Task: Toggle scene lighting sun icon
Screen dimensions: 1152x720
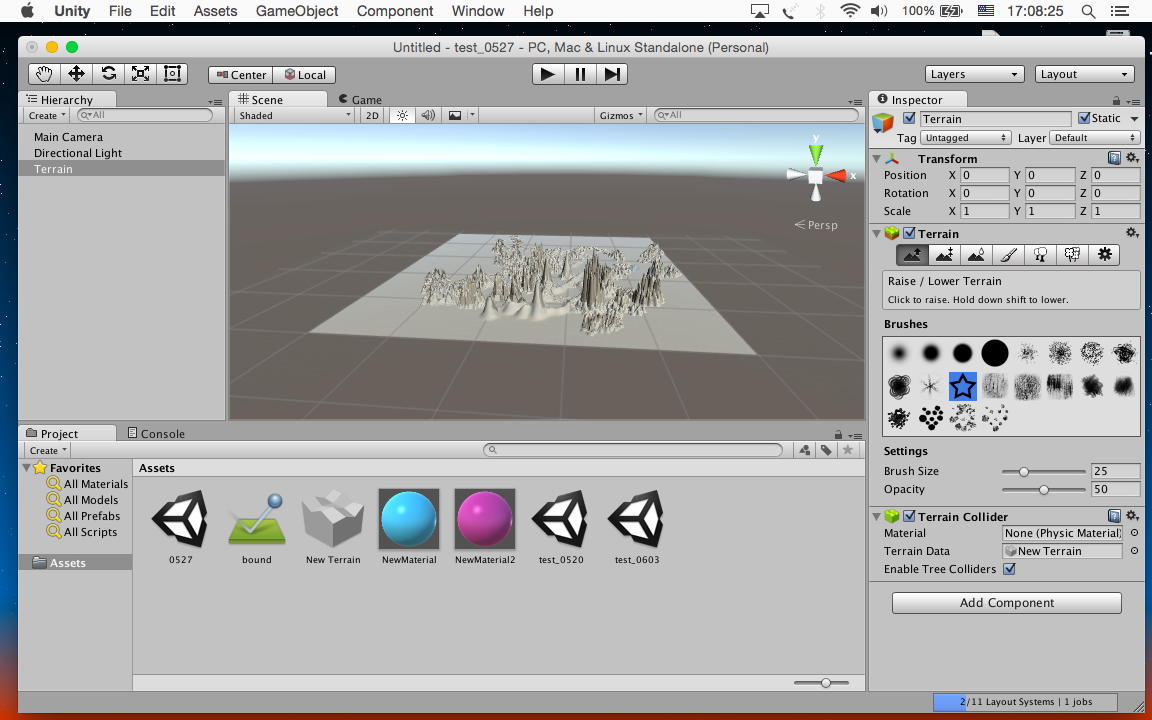Action: (402, 116)
